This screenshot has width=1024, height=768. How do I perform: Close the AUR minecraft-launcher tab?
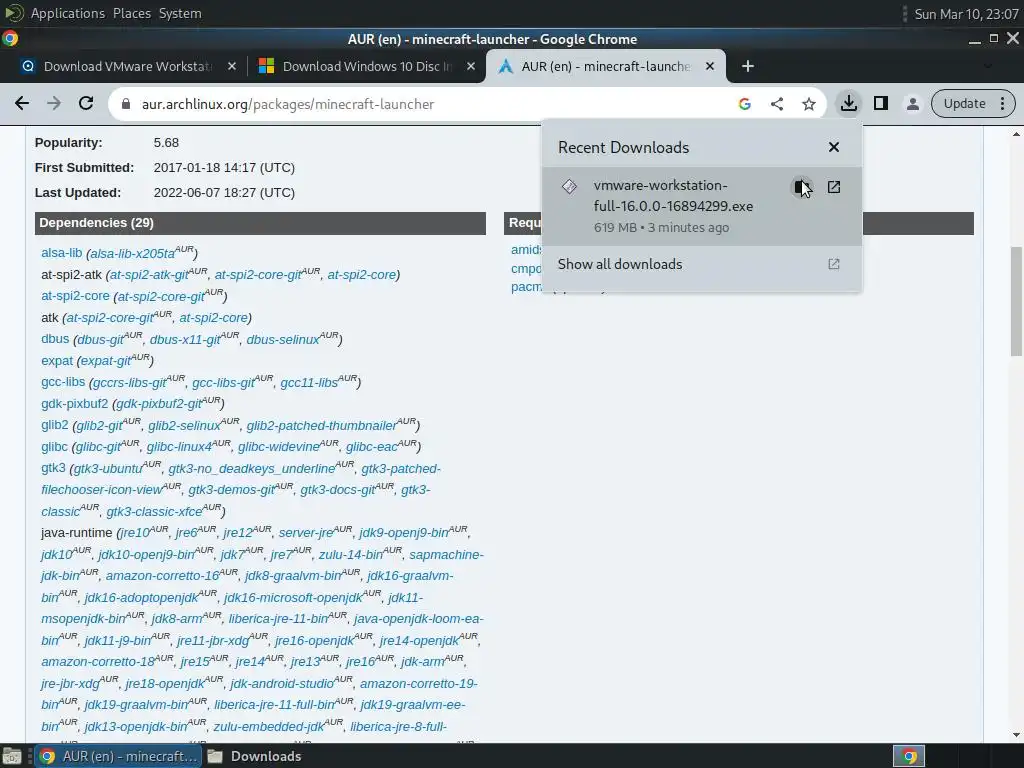pos(710,66)
